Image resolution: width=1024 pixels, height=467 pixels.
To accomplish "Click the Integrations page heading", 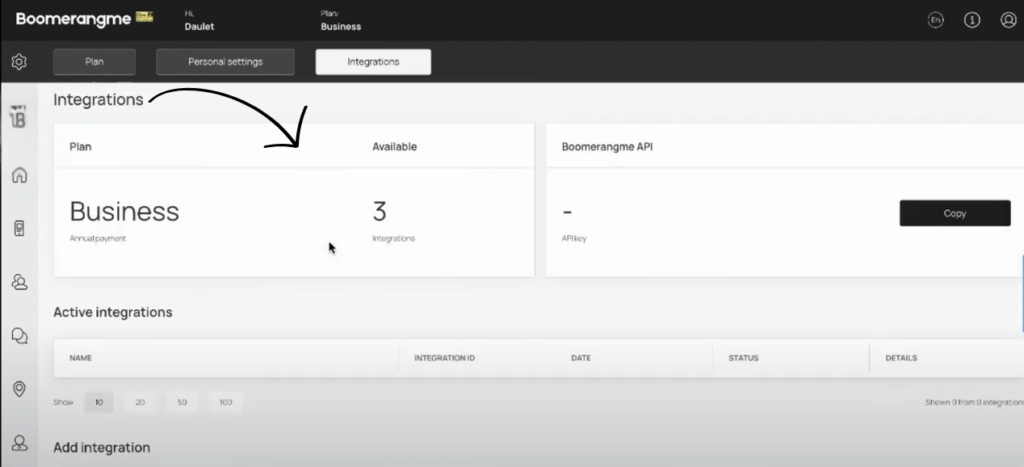I will (98, 100).
